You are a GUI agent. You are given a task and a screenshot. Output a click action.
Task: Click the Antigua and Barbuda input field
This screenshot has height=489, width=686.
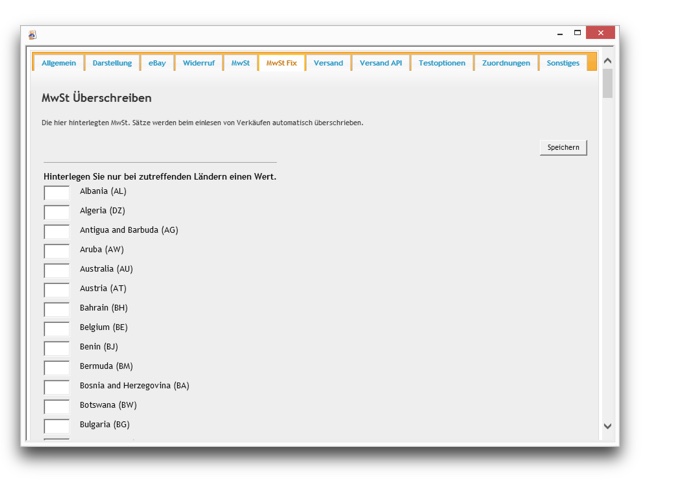tap(56, 231)
